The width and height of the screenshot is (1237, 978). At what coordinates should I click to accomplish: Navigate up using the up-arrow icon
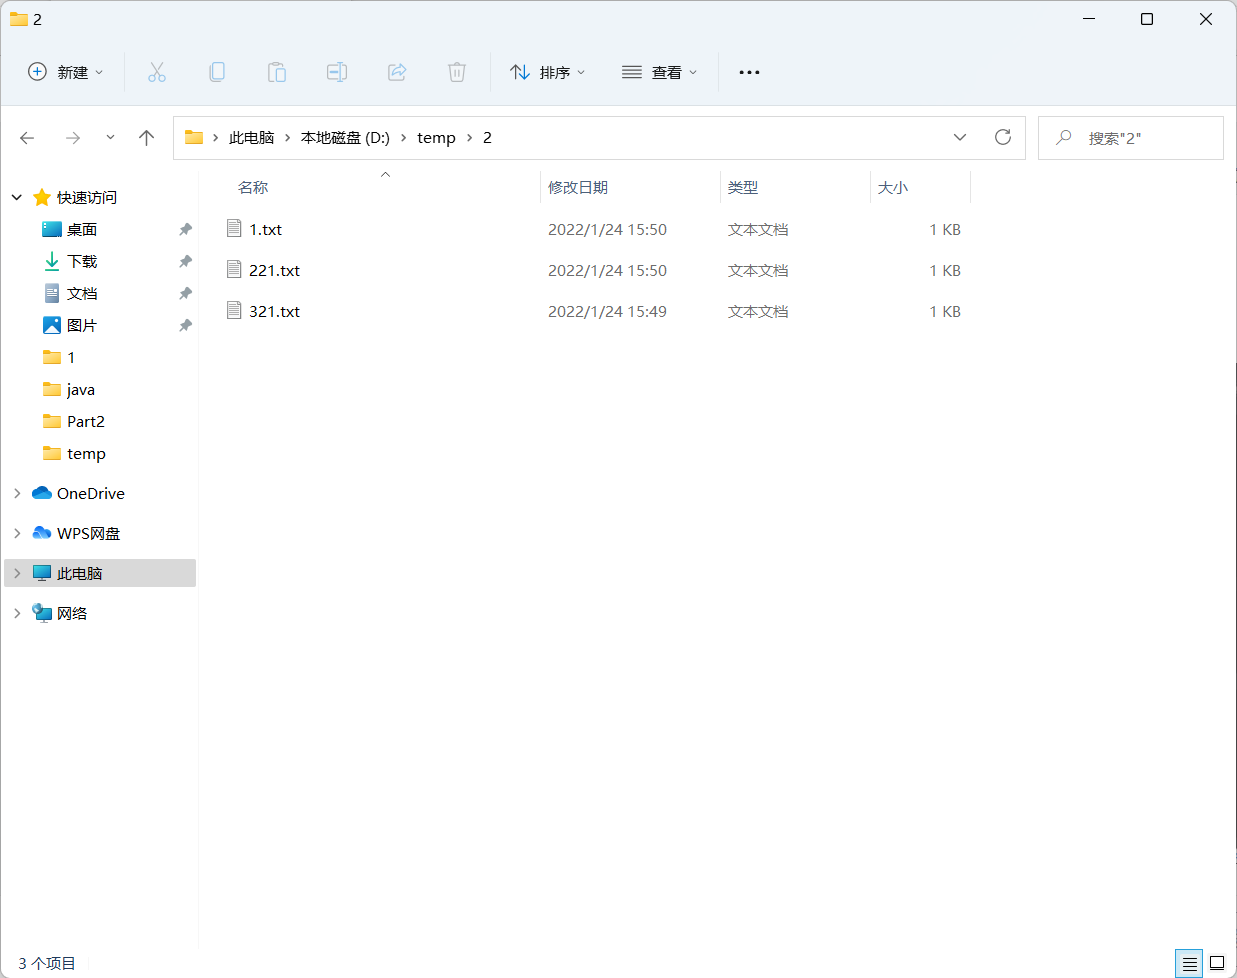pyautogui.click(x=146, y=137)
